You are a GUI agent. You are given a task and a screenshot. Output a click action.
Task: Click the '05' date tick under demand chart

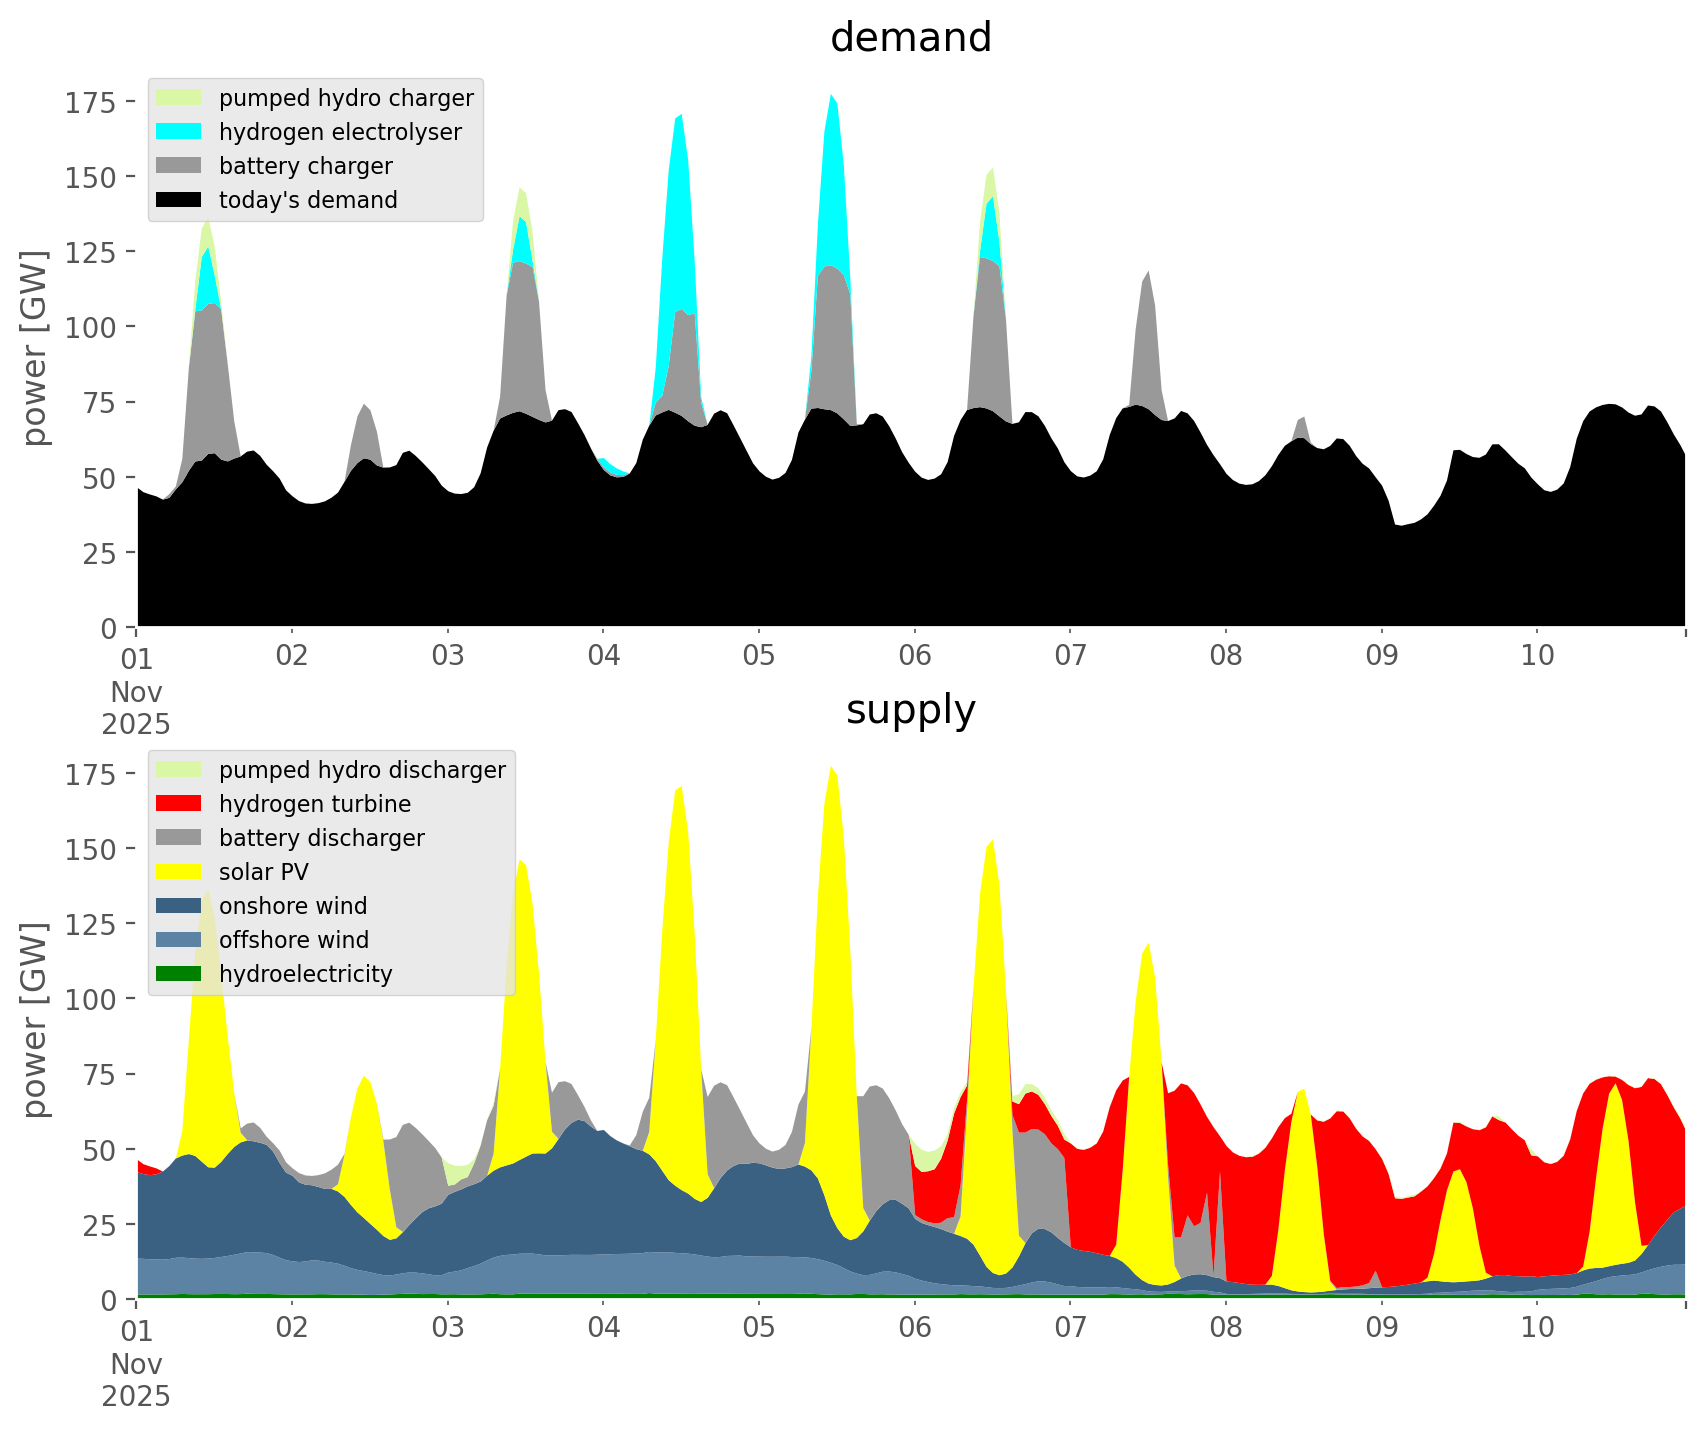[759, 656]
